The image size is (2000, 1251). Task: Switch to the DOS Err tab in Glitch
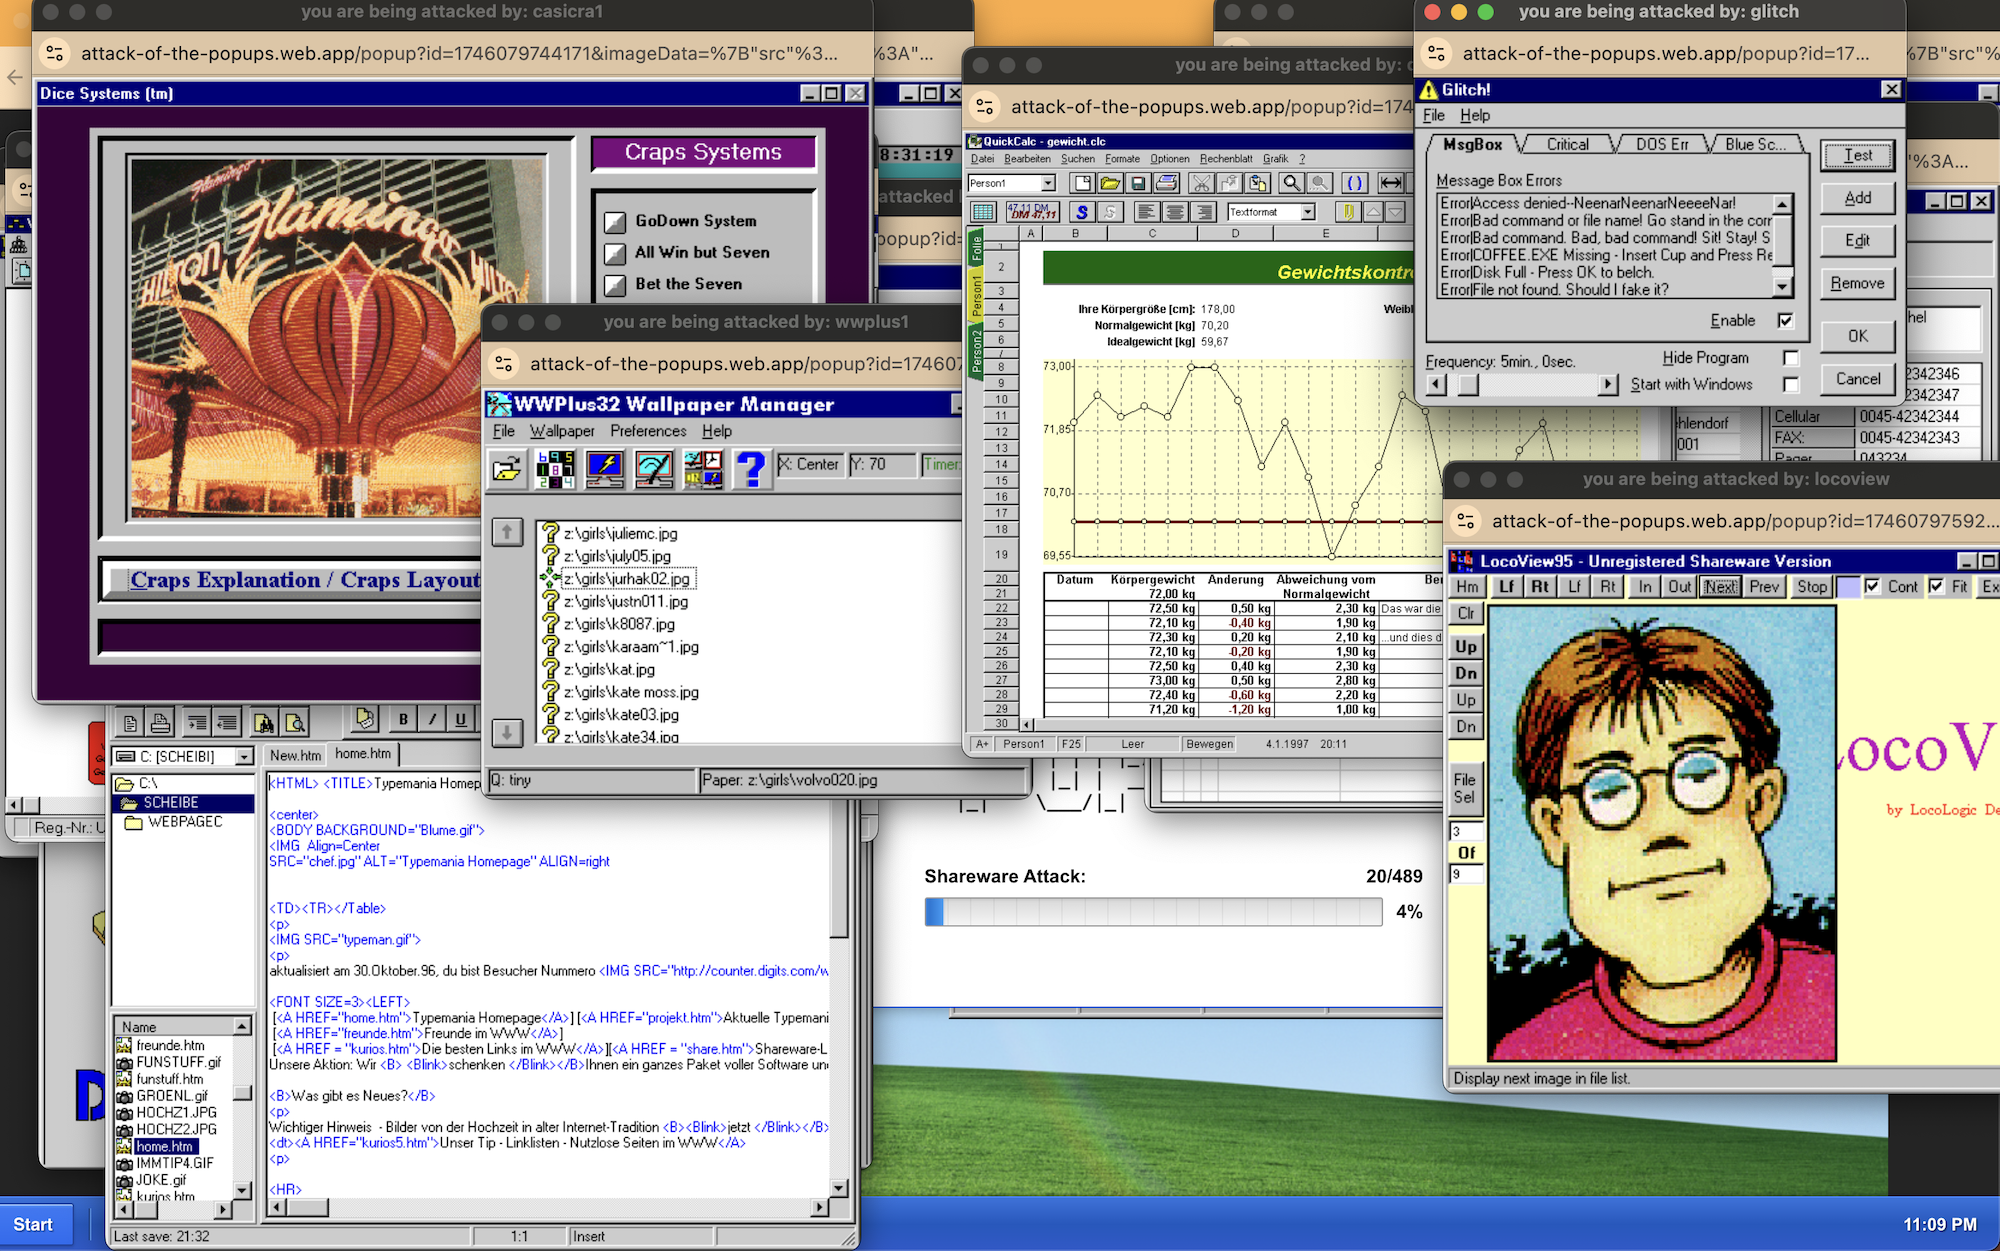(1662, 145)
